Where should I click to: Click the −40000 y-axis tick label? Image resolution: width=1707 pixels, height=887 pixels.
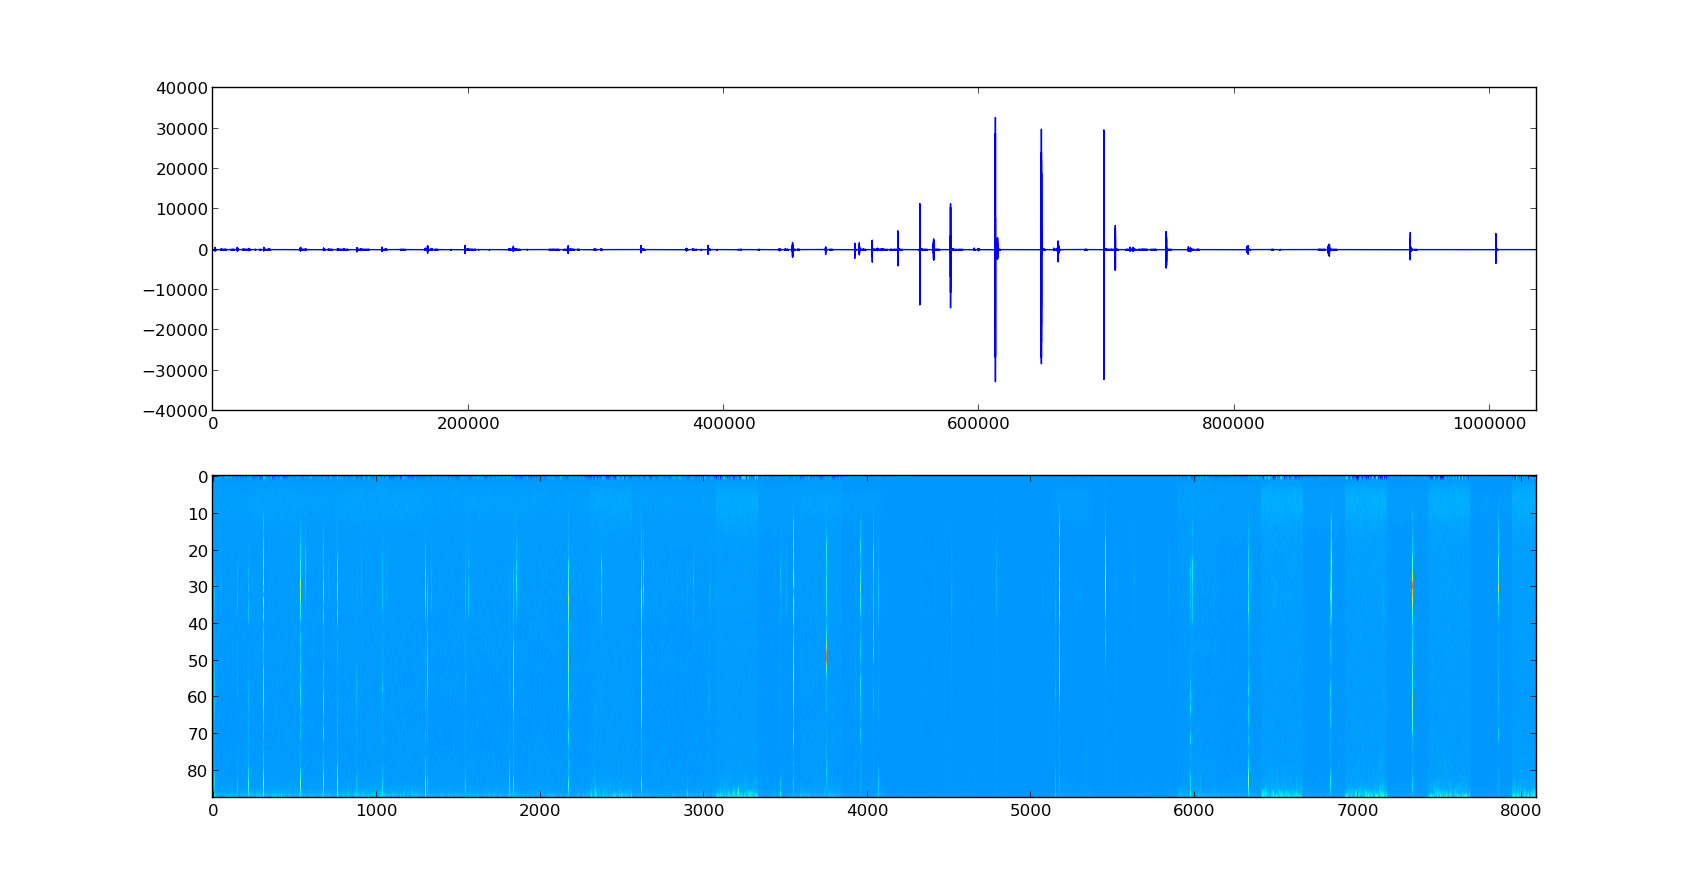point(176,411)
